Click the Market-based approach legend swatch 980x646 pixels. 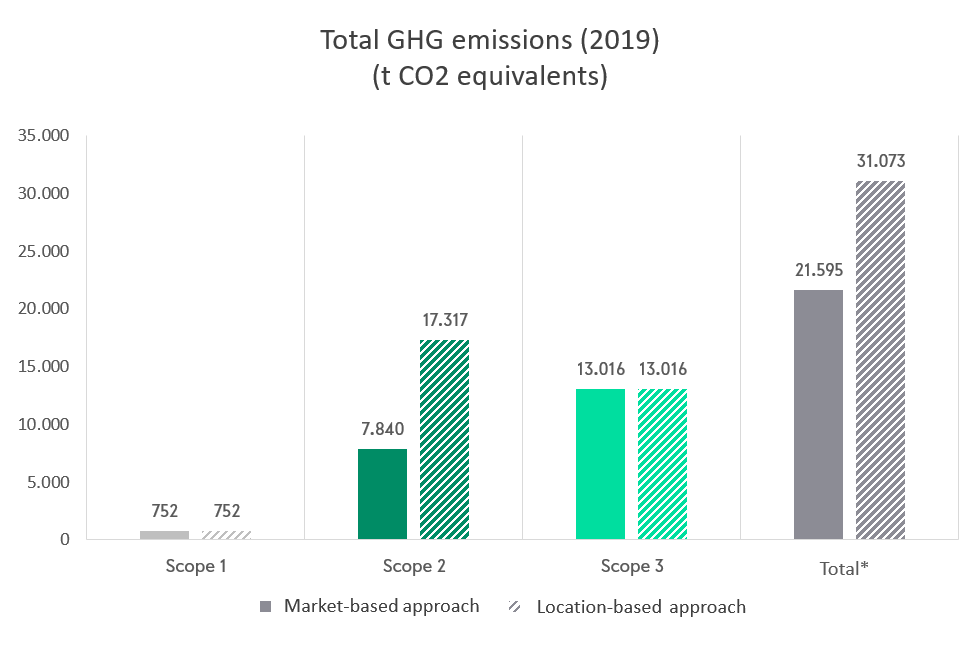tap(265, 607)
